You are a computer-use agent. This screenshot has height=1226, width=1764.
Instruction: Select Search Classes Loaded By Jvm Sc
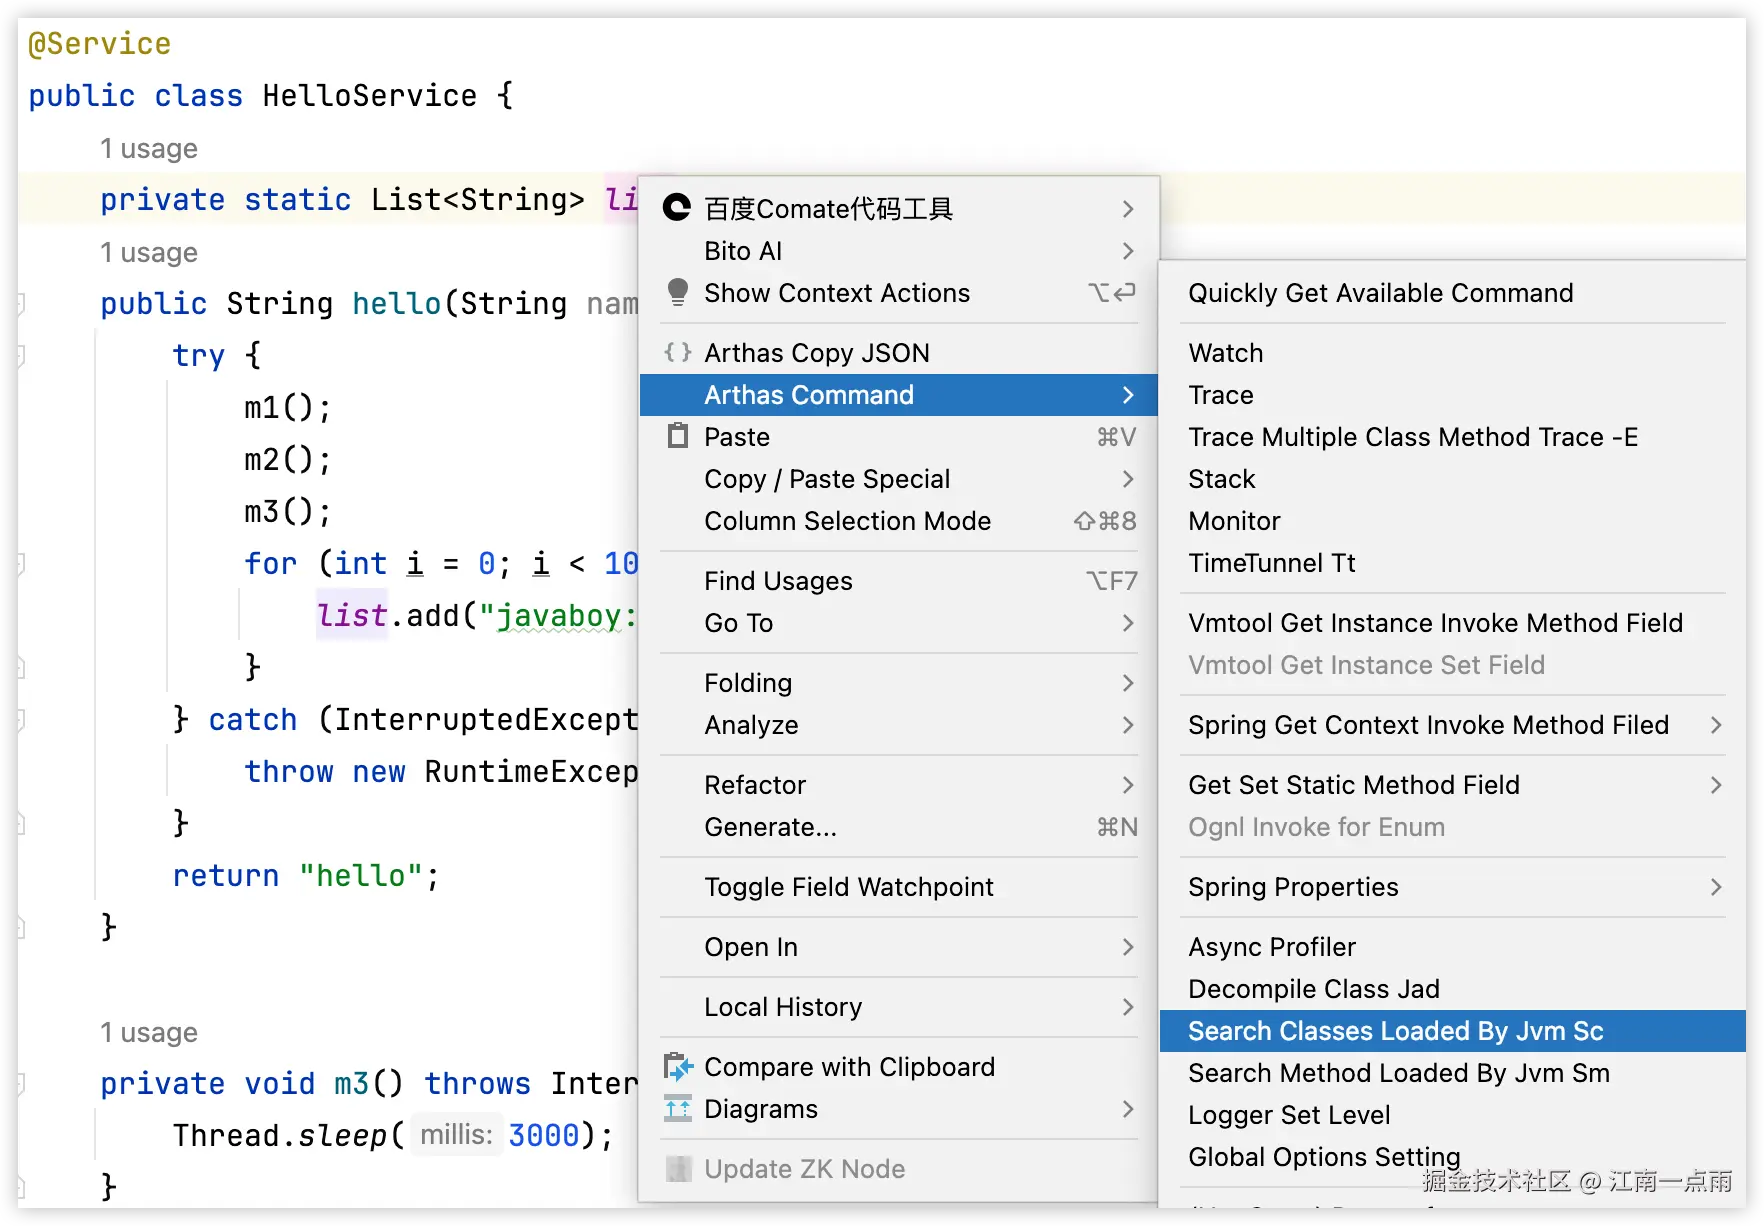click(x=1395, y=1031)
